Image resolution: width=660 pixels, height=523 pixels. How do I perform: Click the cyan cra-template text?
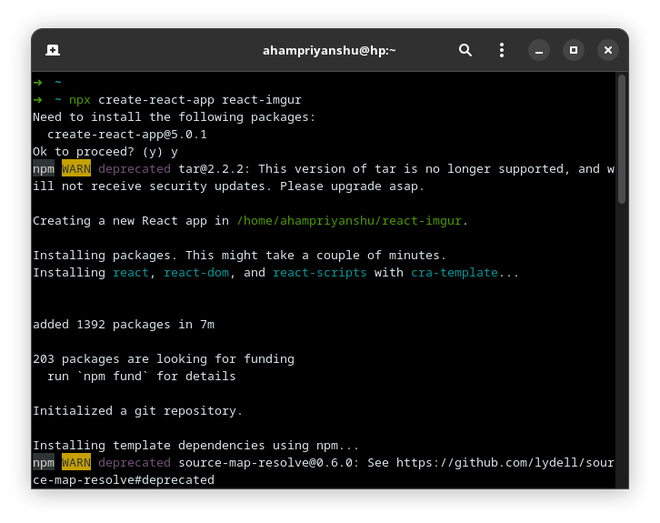[x=453, y=273]
